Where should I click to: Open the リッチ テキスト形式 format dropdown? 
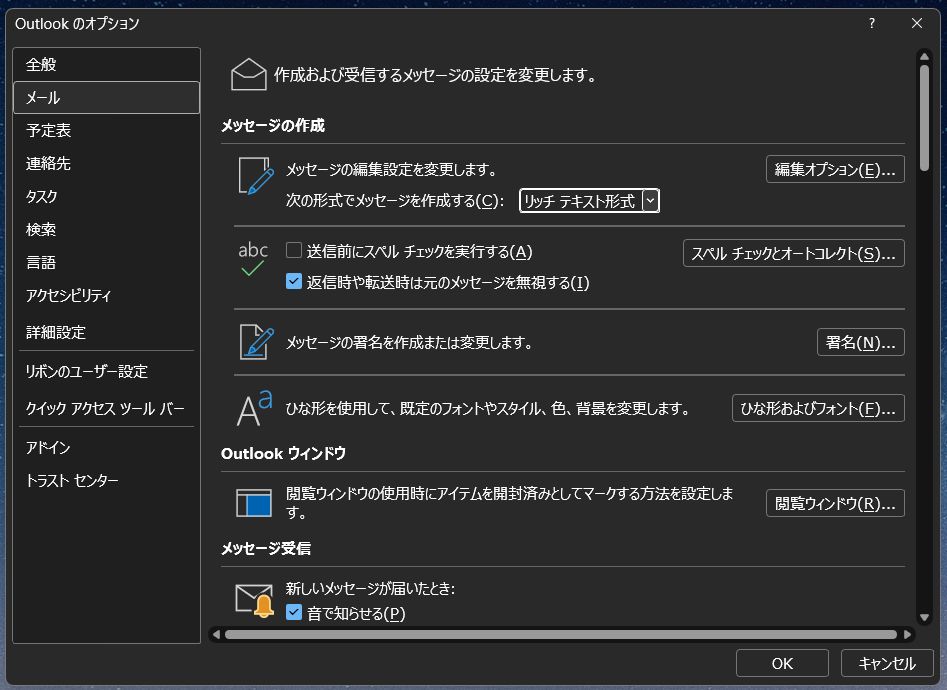pyautogui.click(x=650, y=201)
